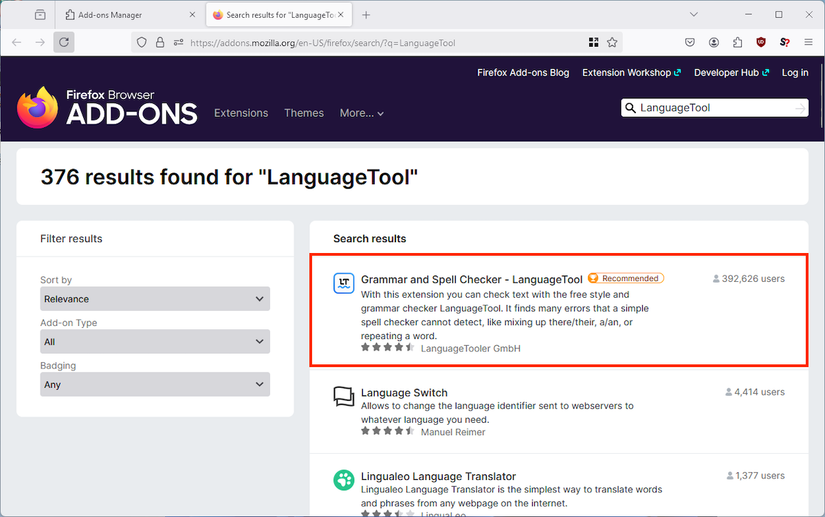825x517 pixels.
Task: Click the LanguageTool extension icon in results
Action: pos(344,283)
